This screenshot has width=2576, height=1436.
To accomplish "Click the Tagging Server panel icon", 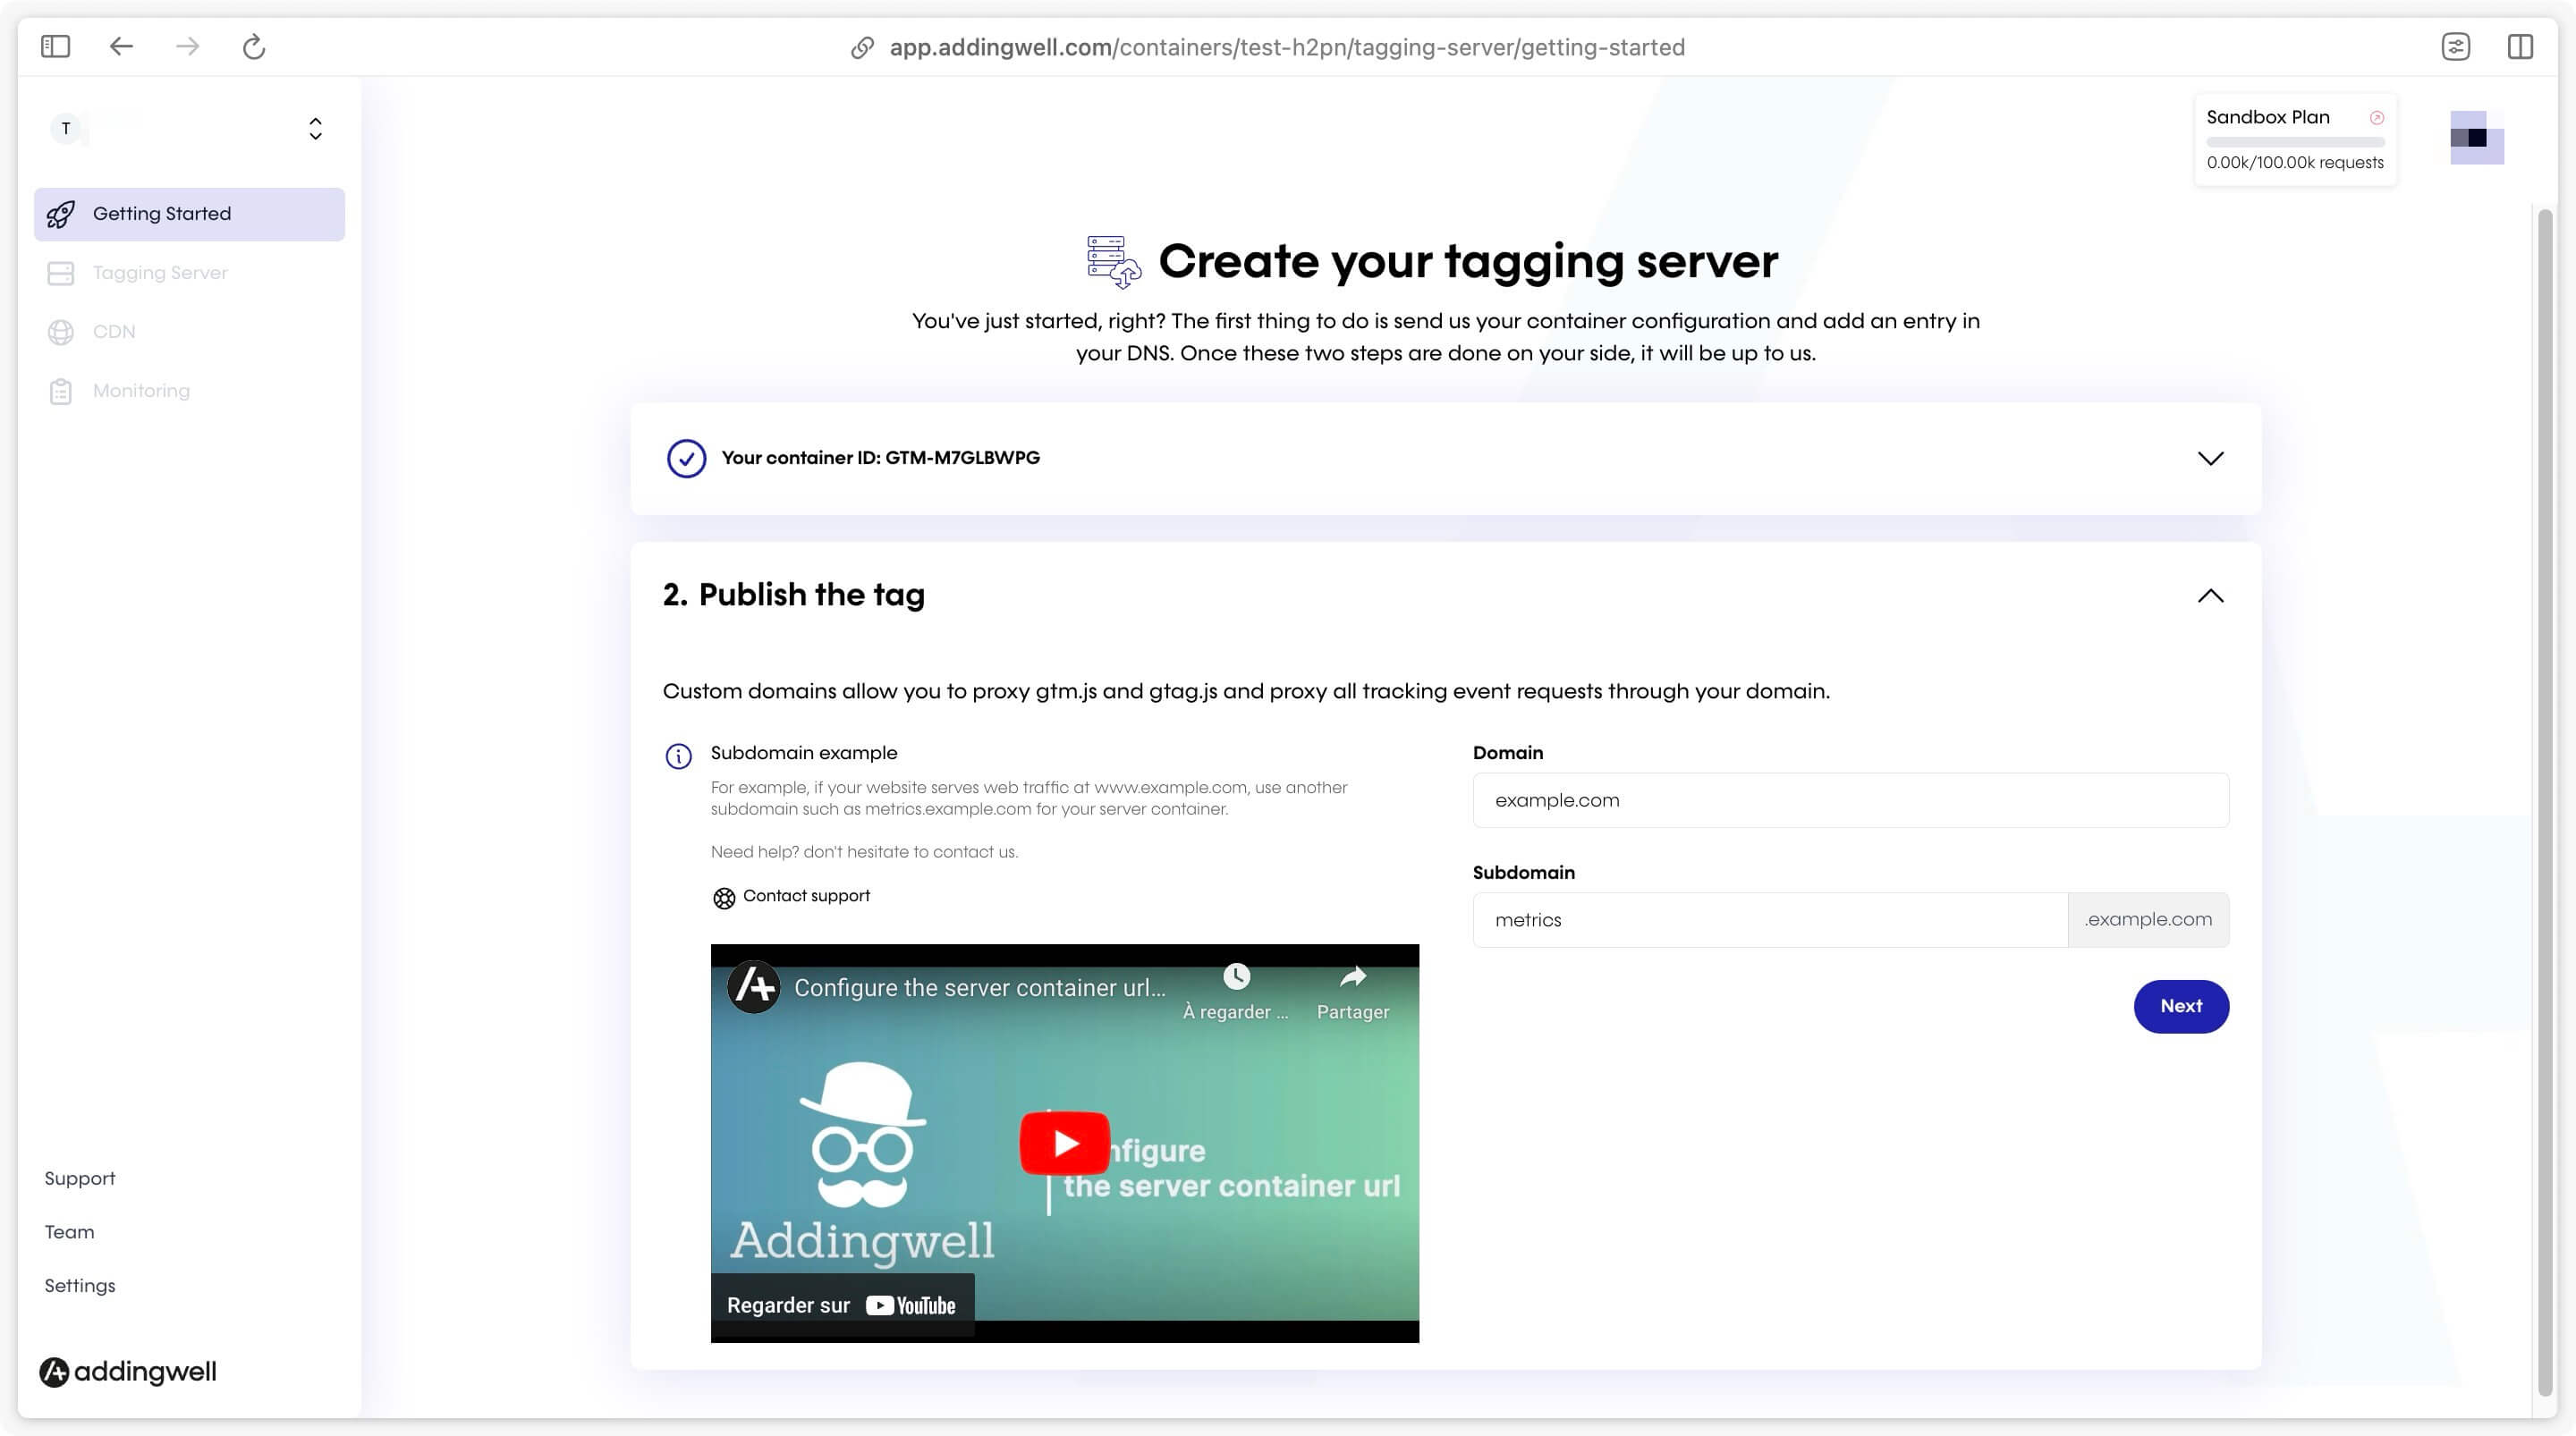I will coord(60,273).
